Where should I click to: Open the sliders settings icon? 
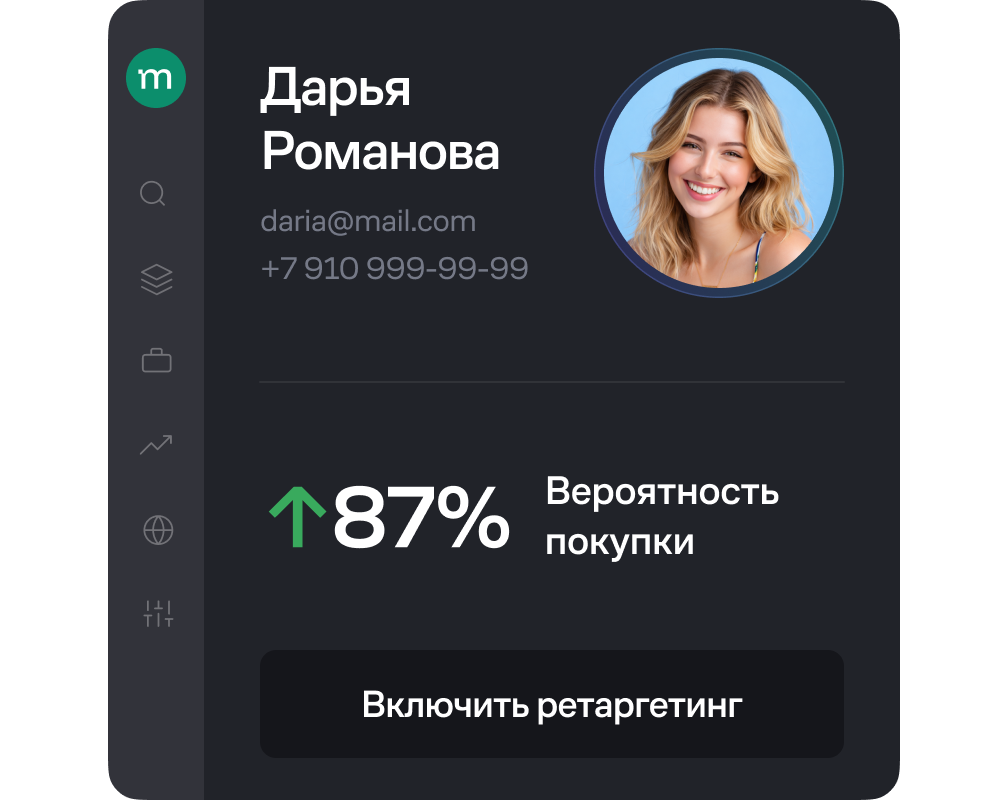click(x=158, y=614)
